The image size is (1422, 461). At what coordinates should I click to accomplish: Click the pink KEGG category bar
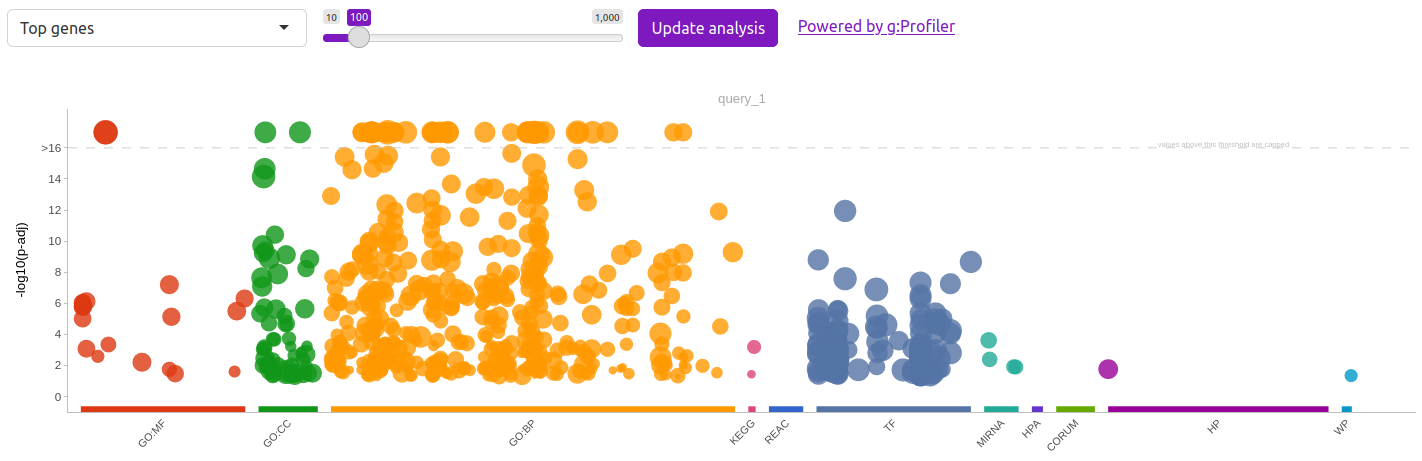(x=752, y=409)
